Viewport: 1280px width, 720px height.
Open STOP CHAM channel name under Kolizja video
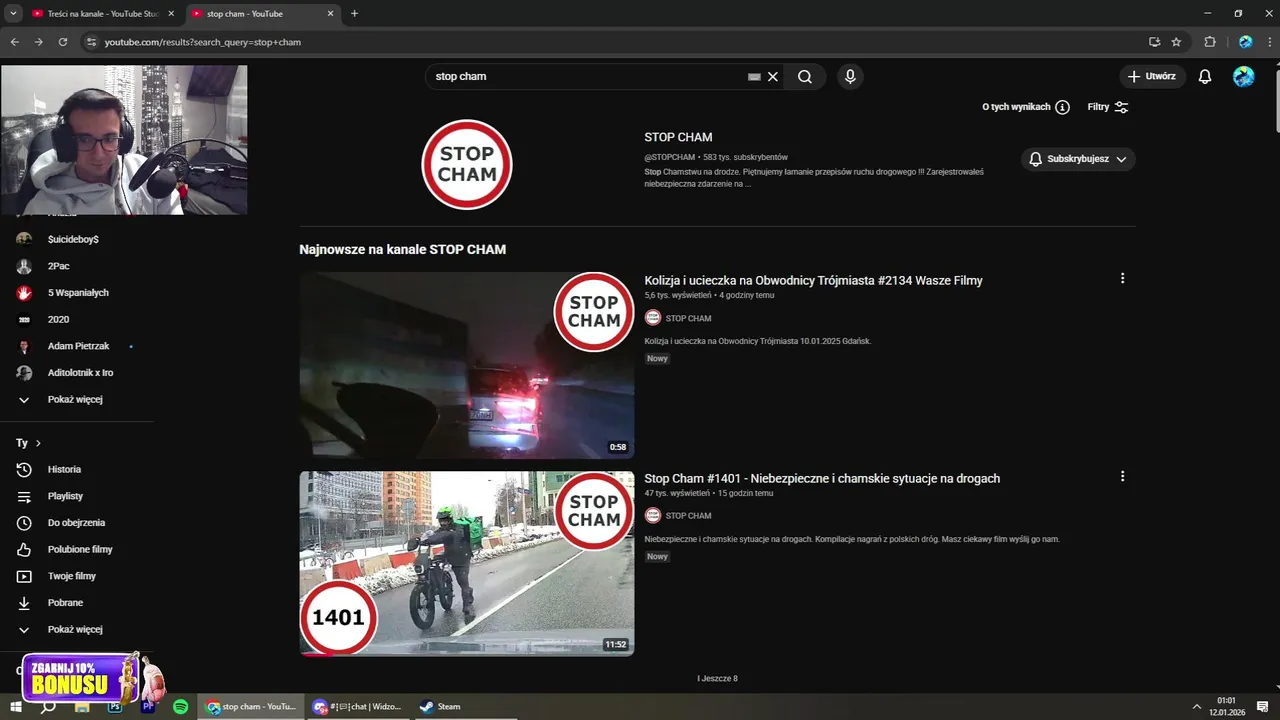coord(688,318)
